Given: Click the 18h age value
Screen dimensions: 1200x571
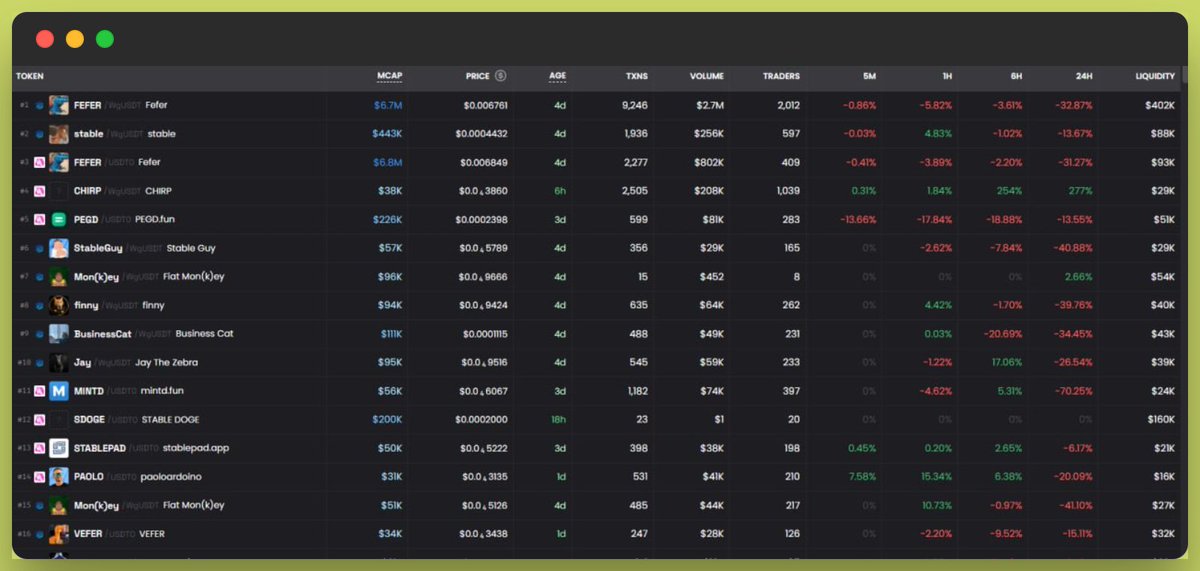Looking at the screenshot, I should [558, 420].
